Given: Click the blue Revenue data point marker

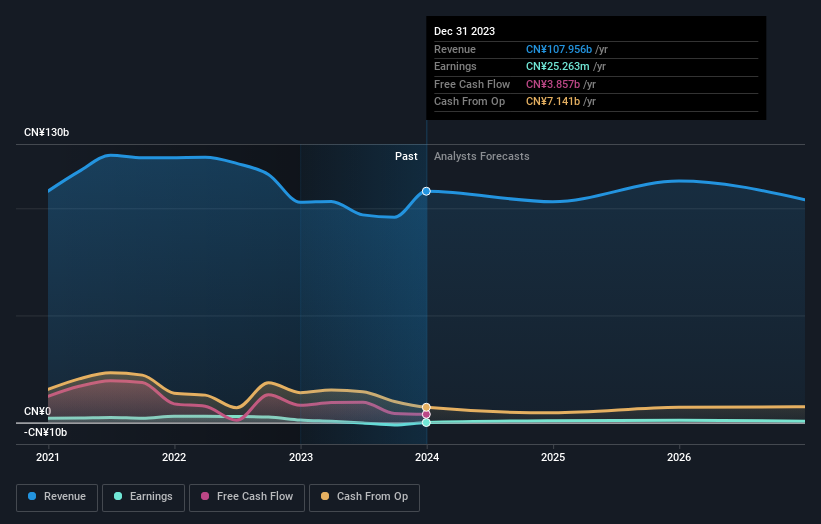Looking at the screenshot, I should click(x=426, y=191).
